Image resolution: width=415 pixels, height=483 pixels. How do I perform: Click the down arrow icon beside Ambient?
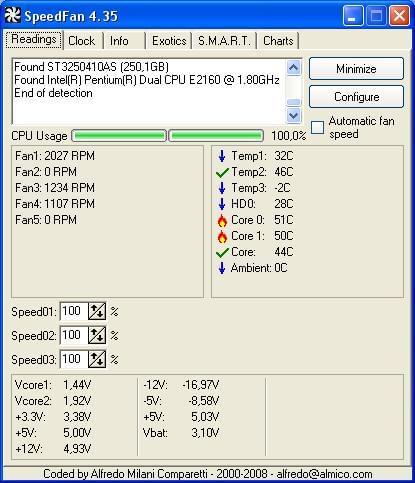(x=222, y=268)
